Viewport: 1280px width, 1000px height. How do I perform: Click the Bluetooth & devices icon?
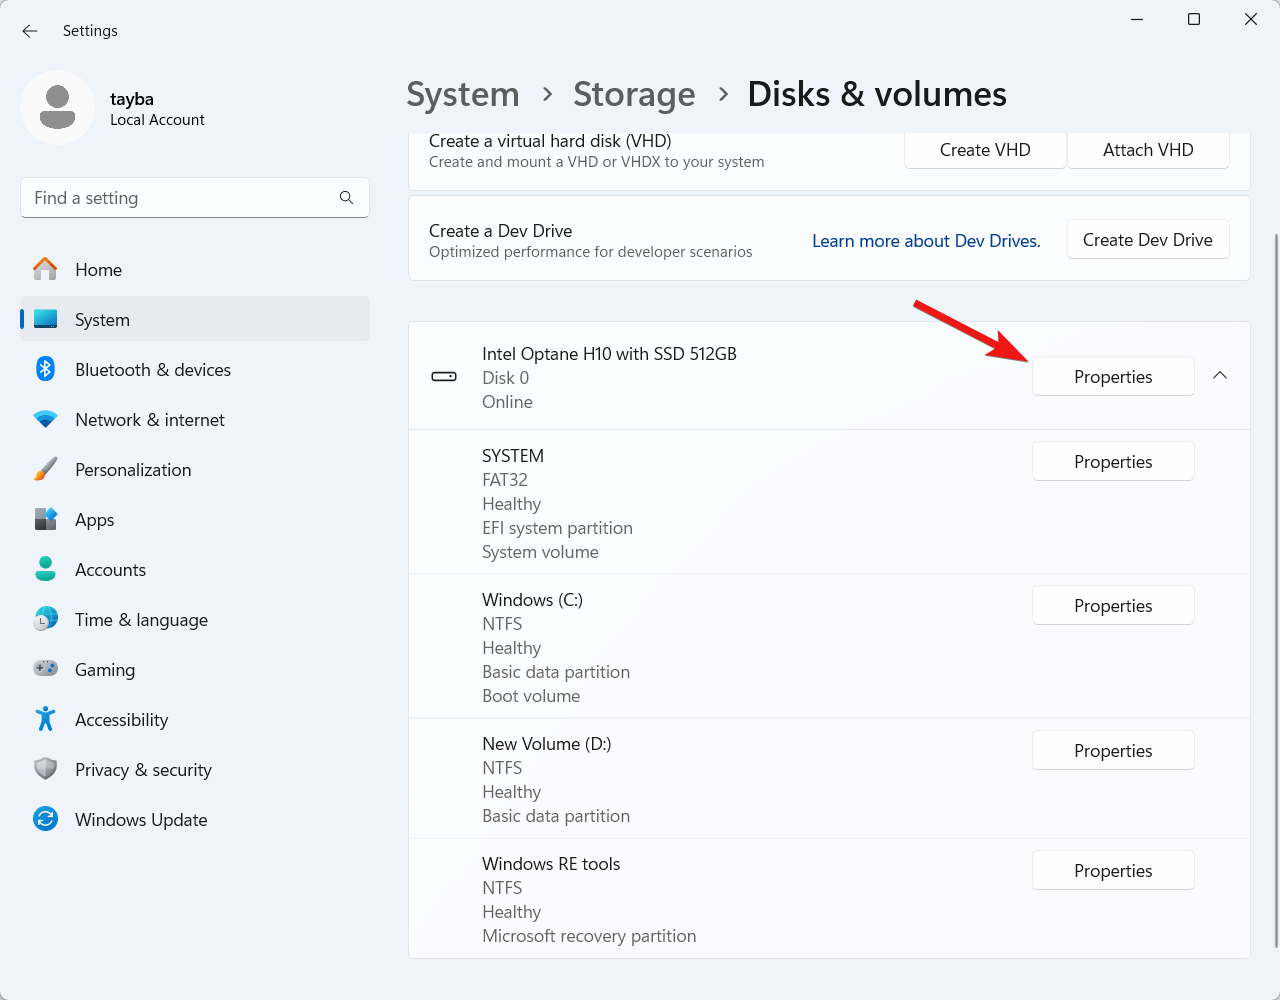(45, 370)
